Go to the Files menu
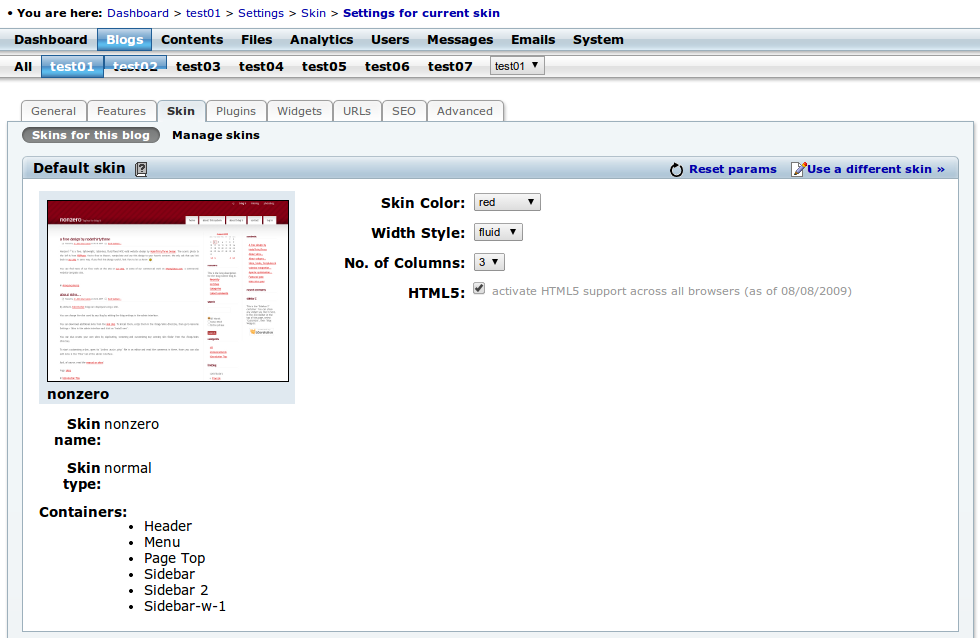 (256, 39)
